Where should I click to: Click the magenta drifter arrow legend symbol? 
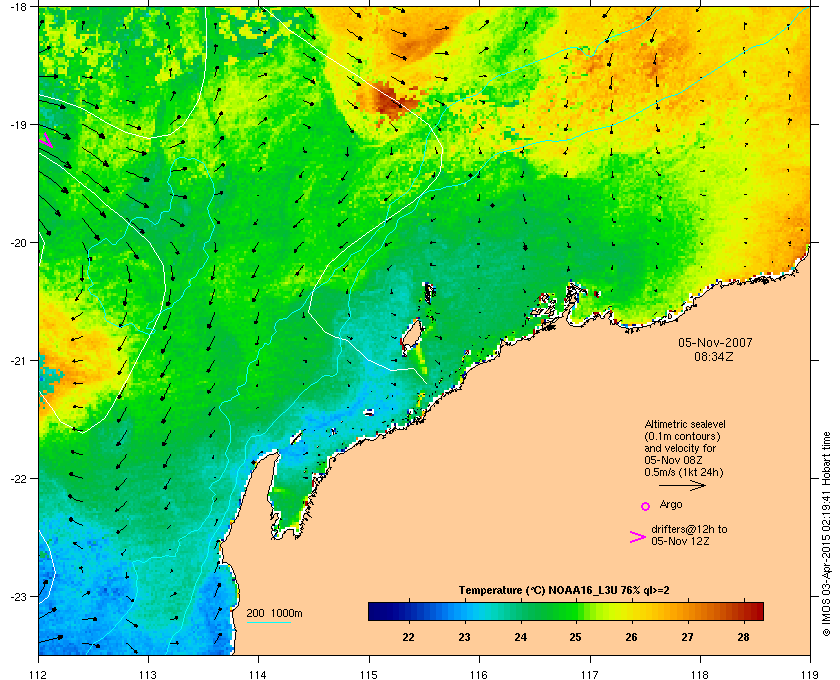(x=638, y=537)
